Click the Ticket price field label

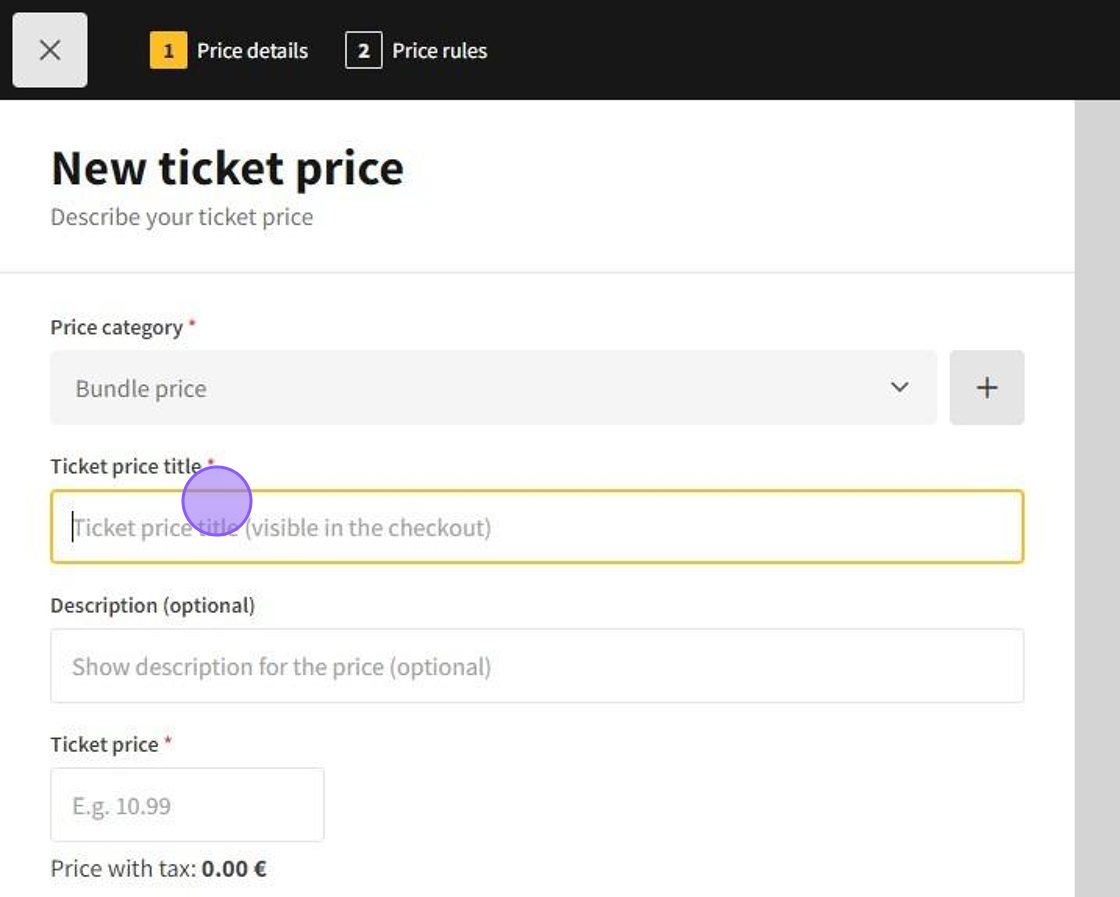tap(104, 745)
